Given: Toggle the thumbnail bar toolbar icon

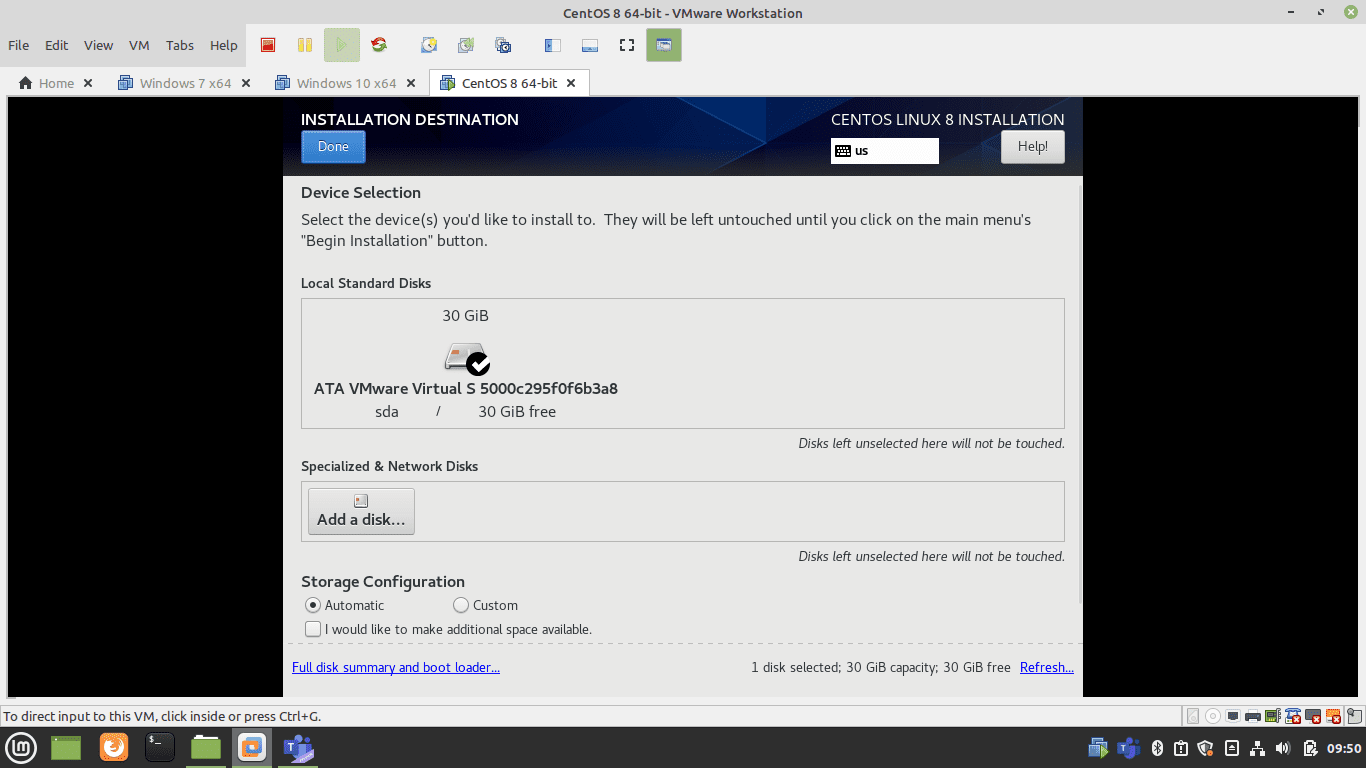Looking at the screenshot, I should pos(589,45).
